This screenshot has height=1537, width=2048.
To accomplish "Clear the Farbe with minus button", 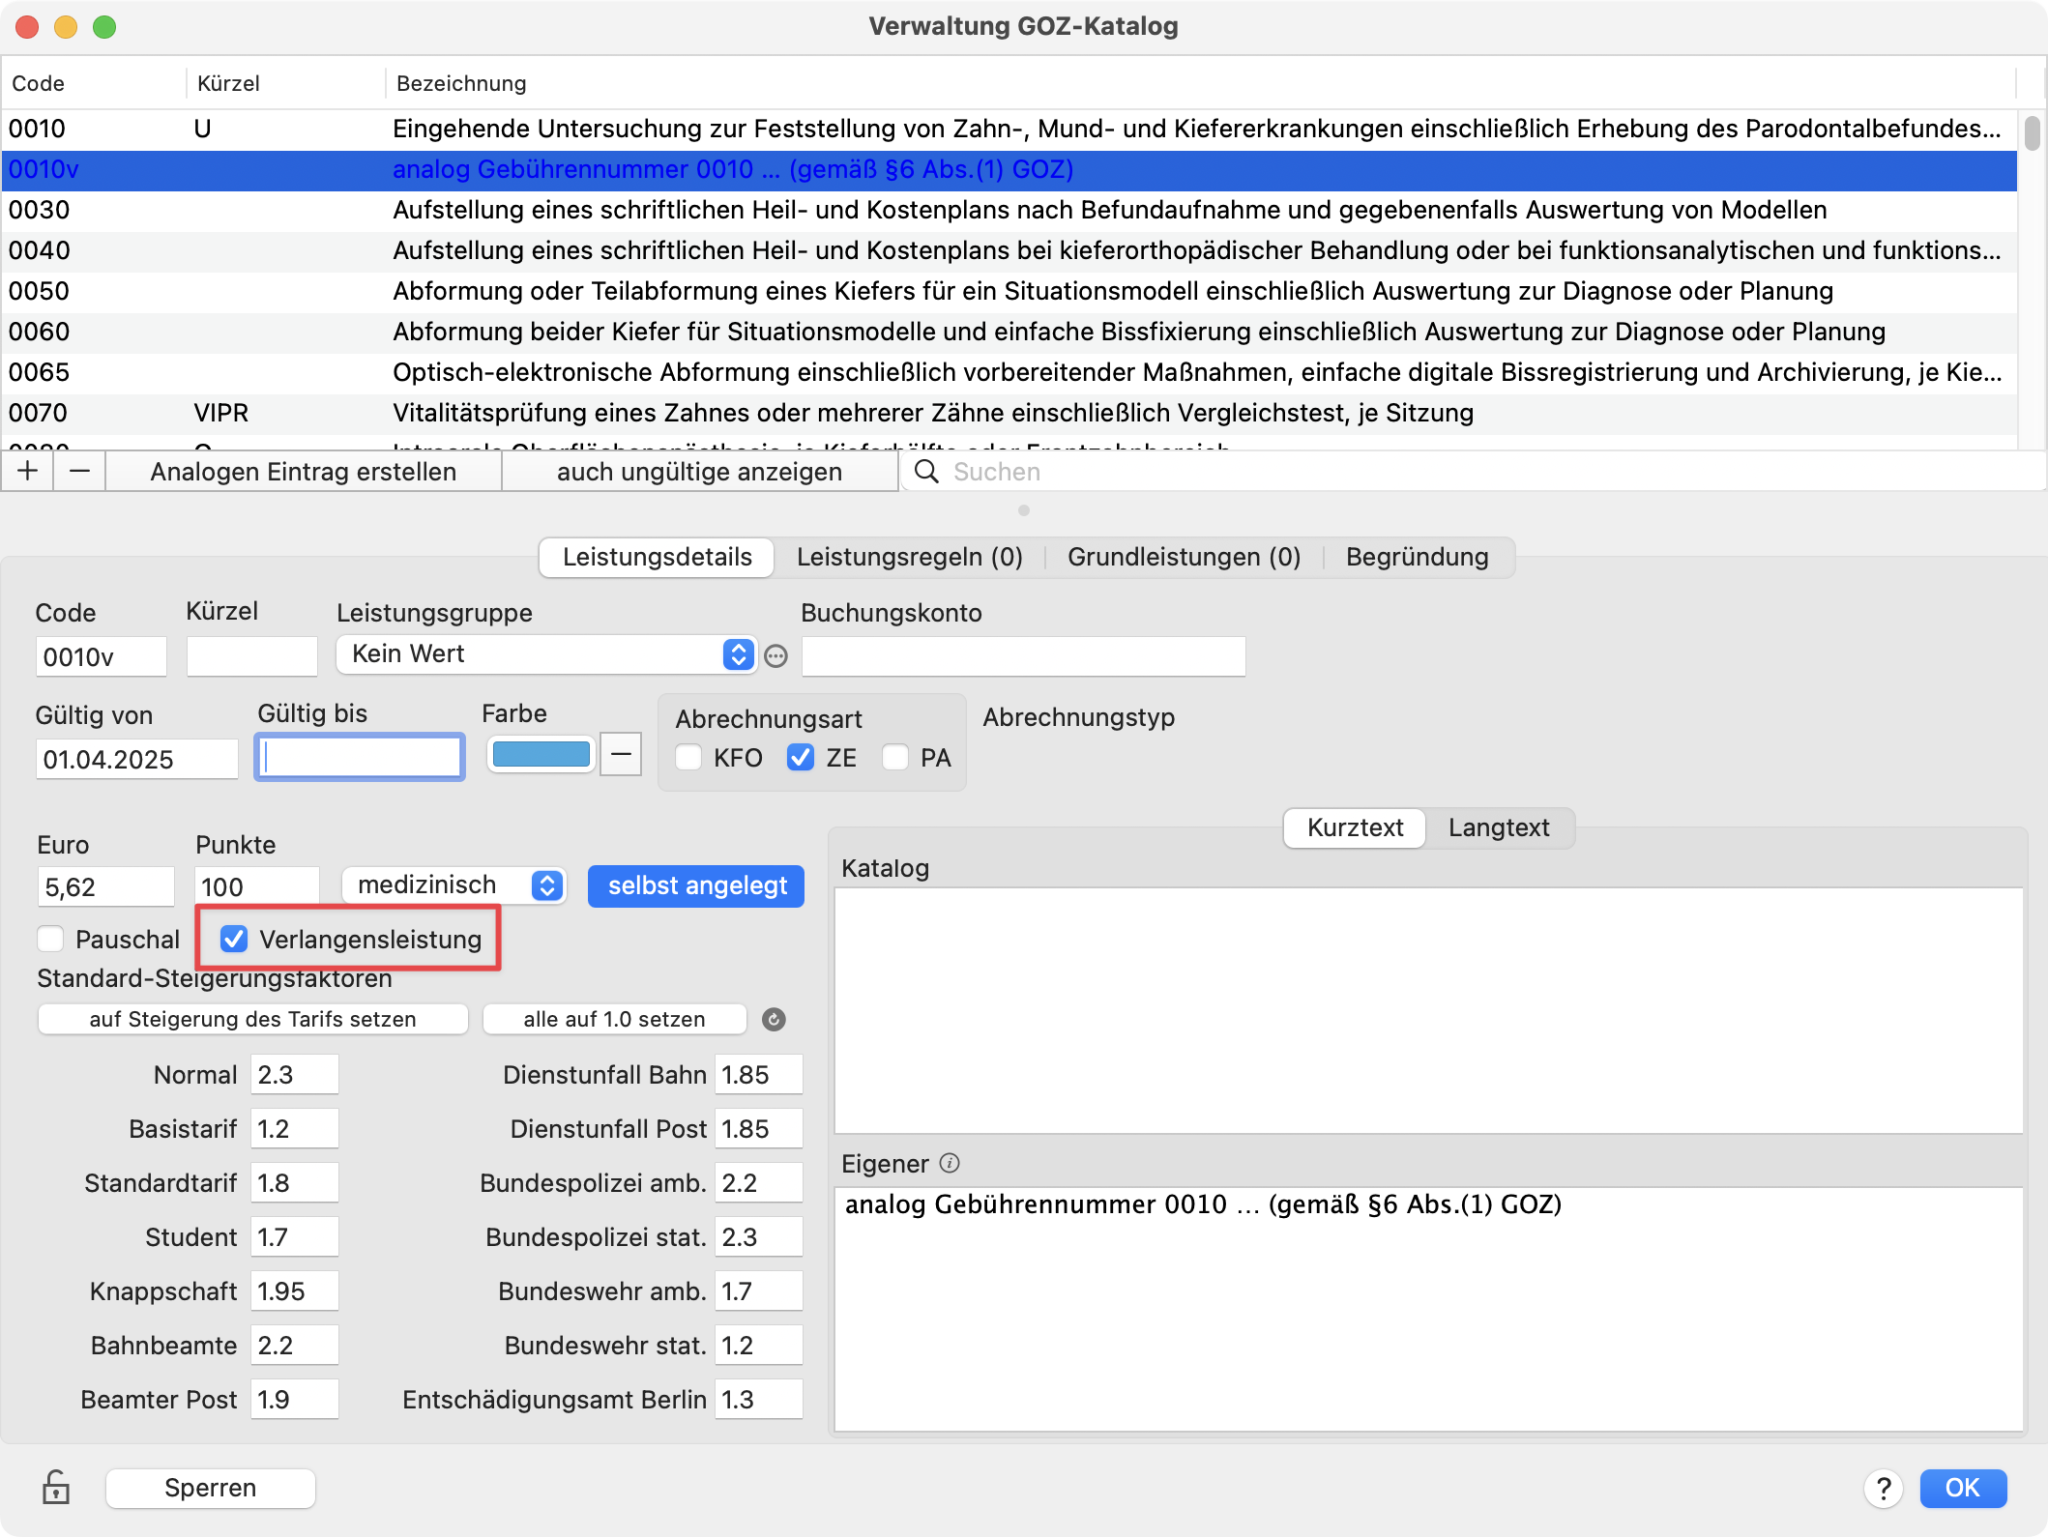I will [x=621, y=755].
